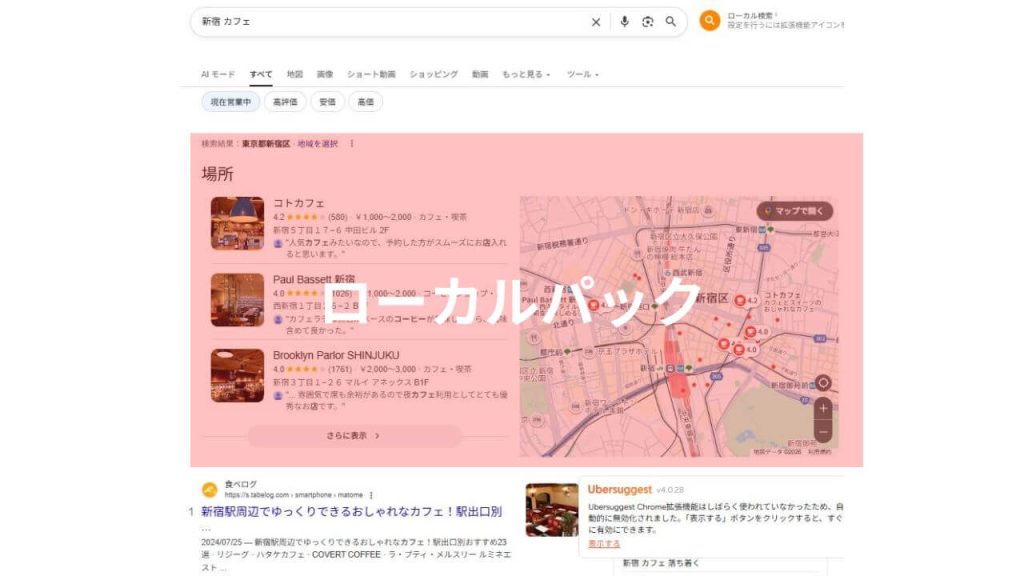Click the magnifying glass search icon

[x=670, y=21]
